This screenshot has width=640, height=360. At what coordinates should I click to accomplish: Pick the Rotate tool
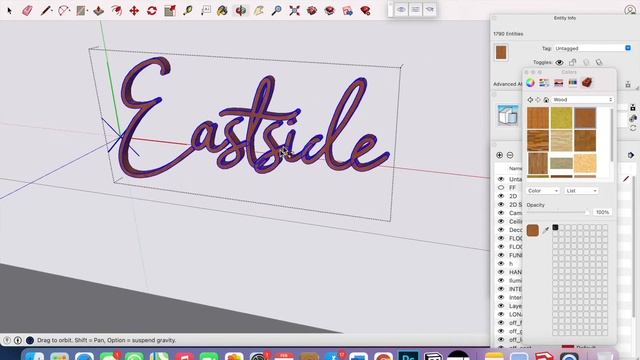[152, 11]
